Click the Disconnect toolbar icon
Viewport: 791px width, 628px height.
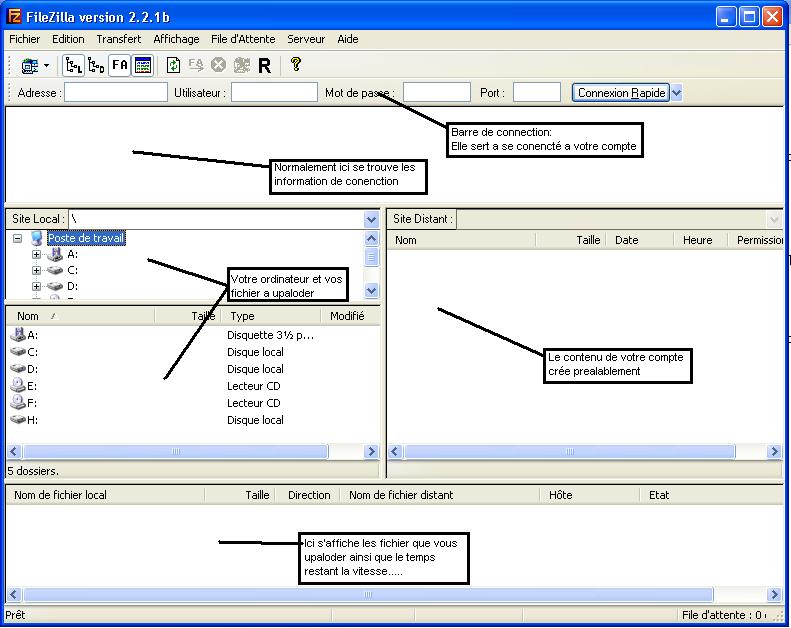(x=242, y=66)
